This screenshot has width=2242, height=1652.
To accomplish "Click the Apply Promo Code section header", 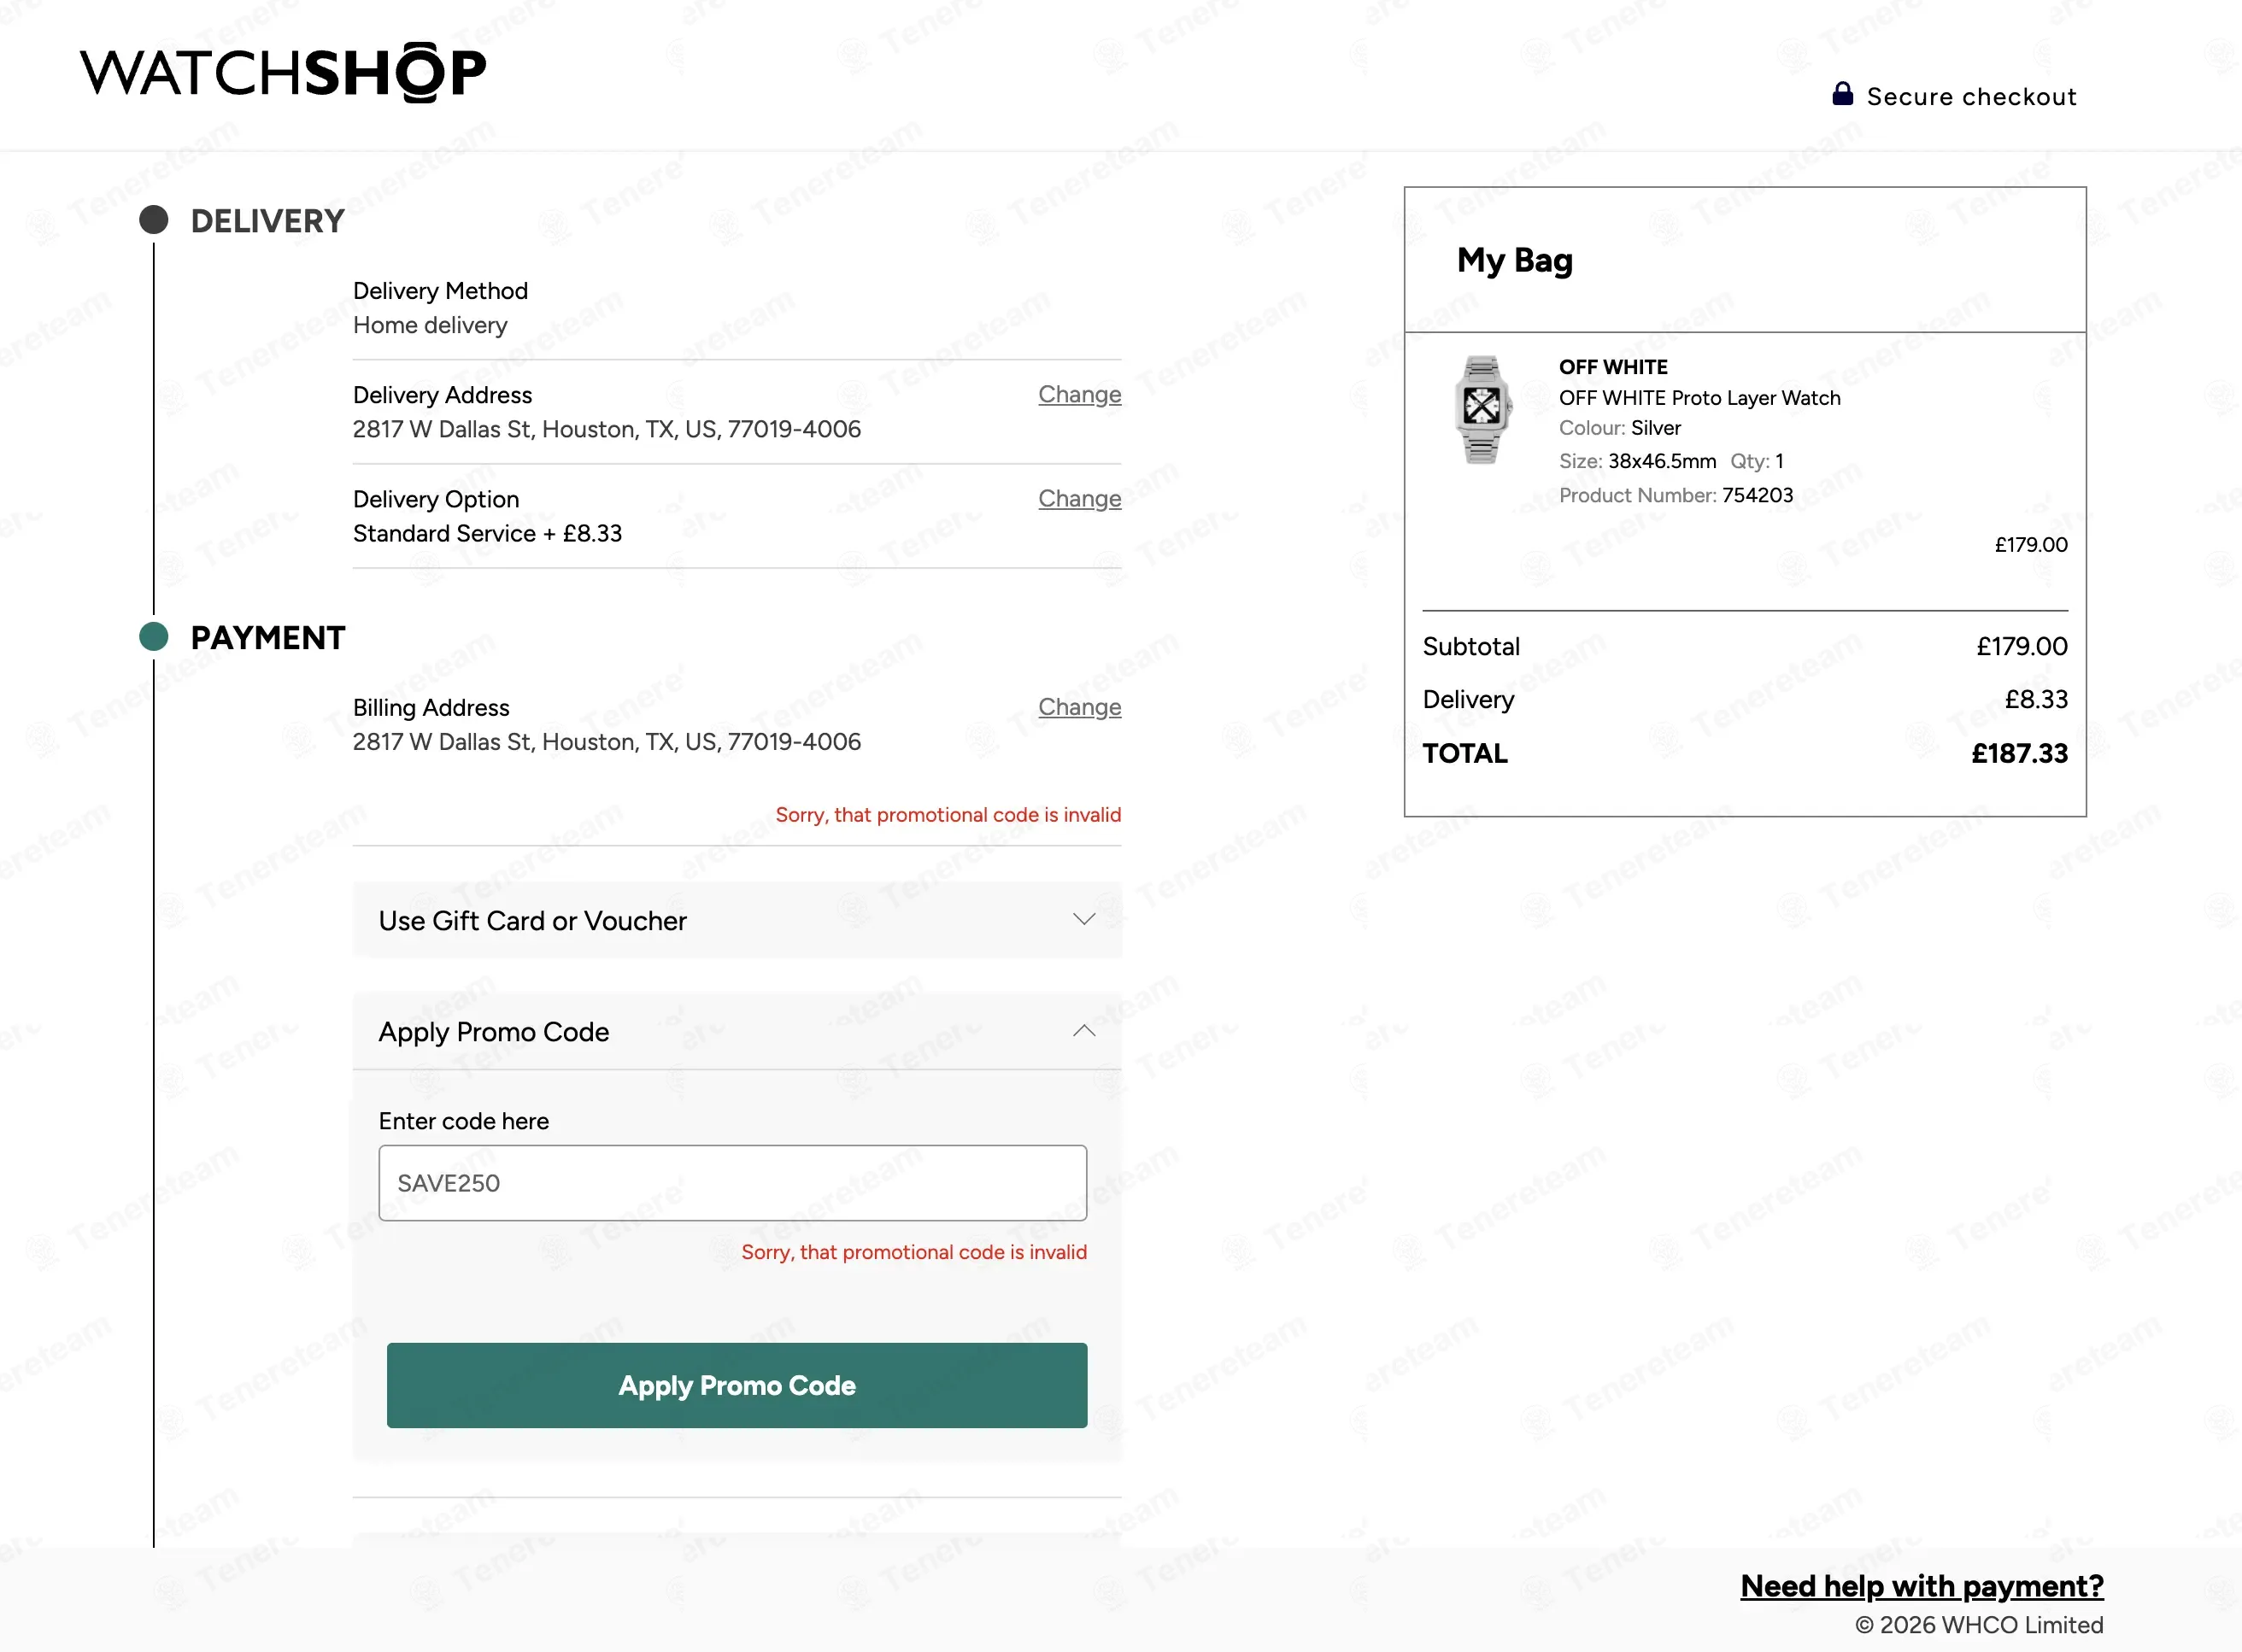I will pyautogui.click(x=737, y=1031).
